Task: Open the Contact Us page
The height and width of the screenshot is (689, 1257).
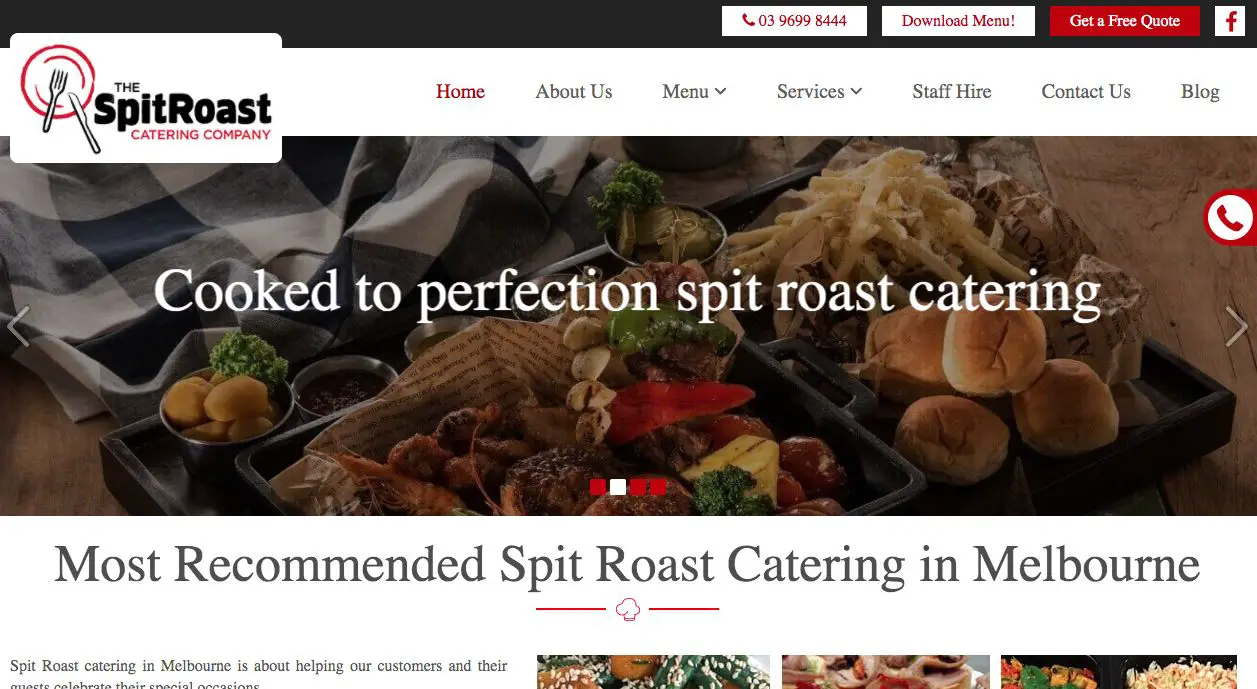Action: click(x=1086, y=91)
